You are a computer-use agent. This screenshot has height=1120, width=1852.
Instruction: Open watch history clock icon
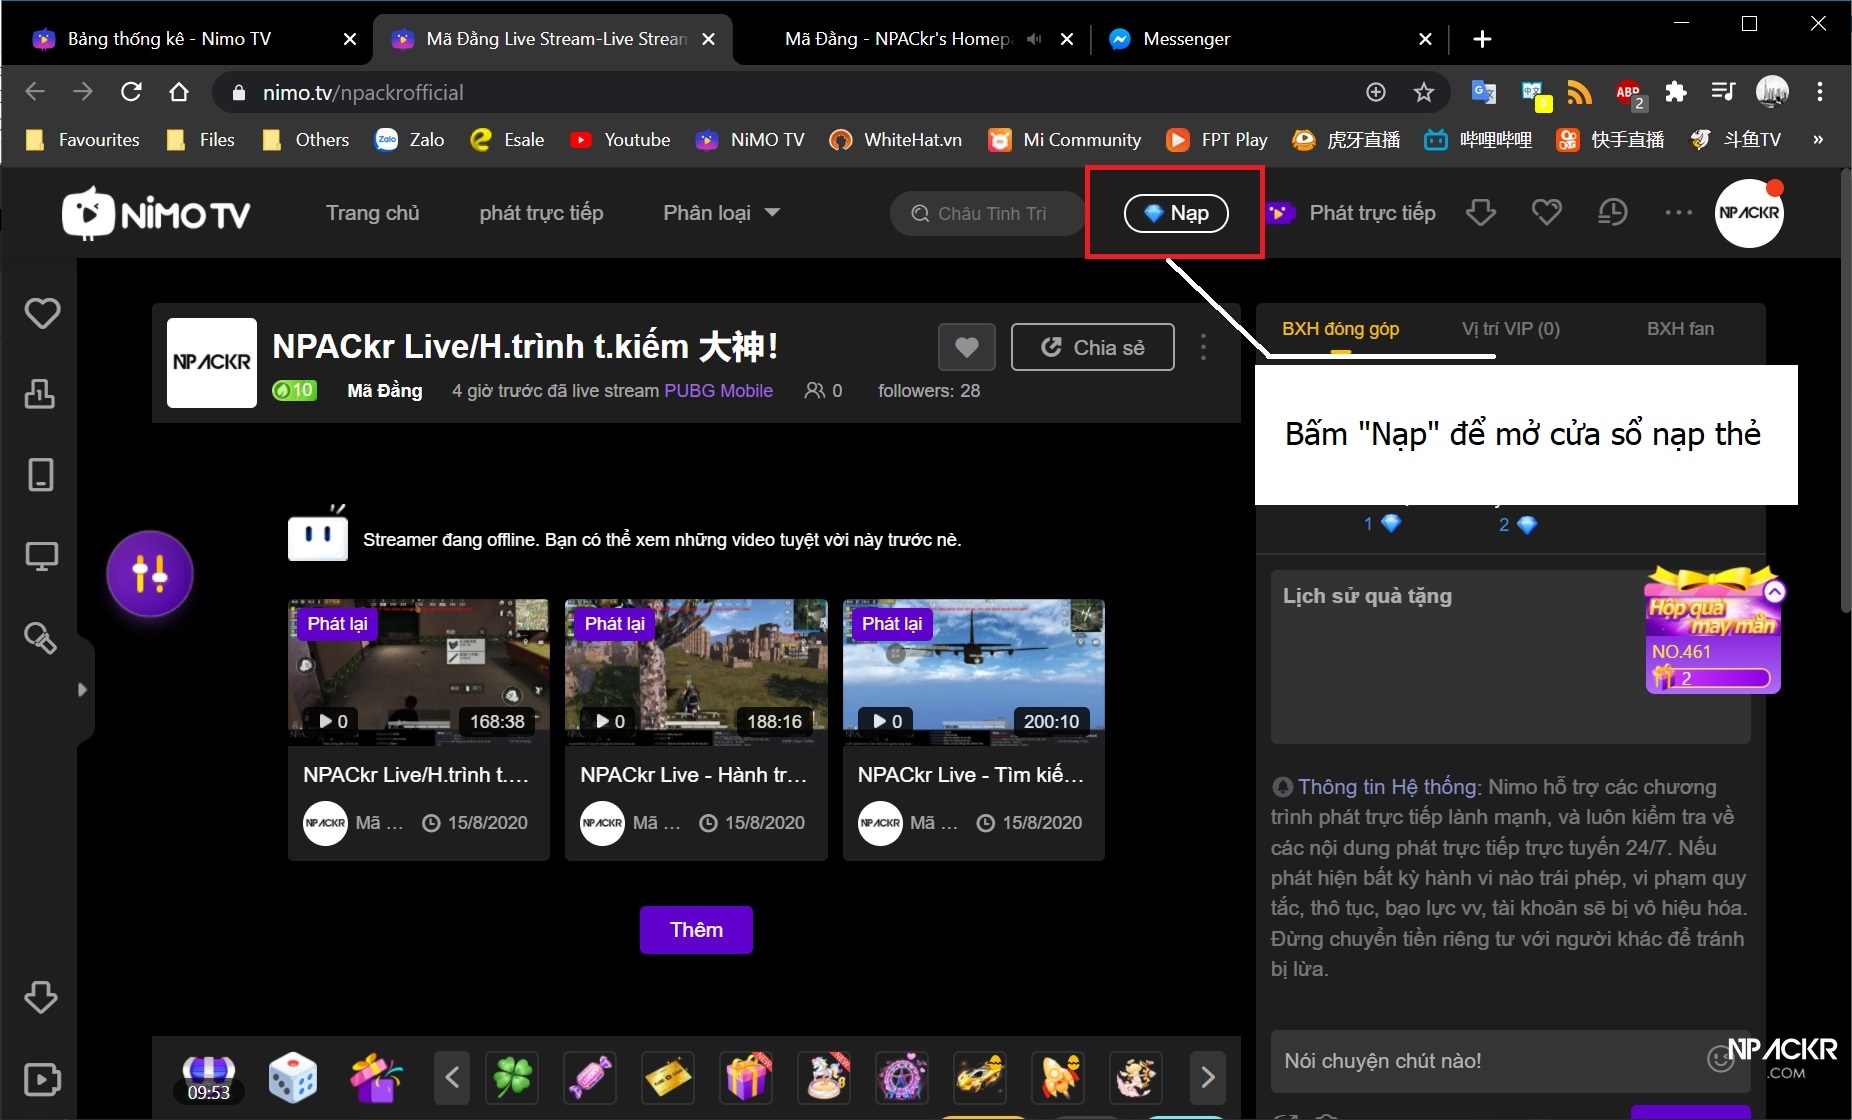click(x=1612, y=212)
